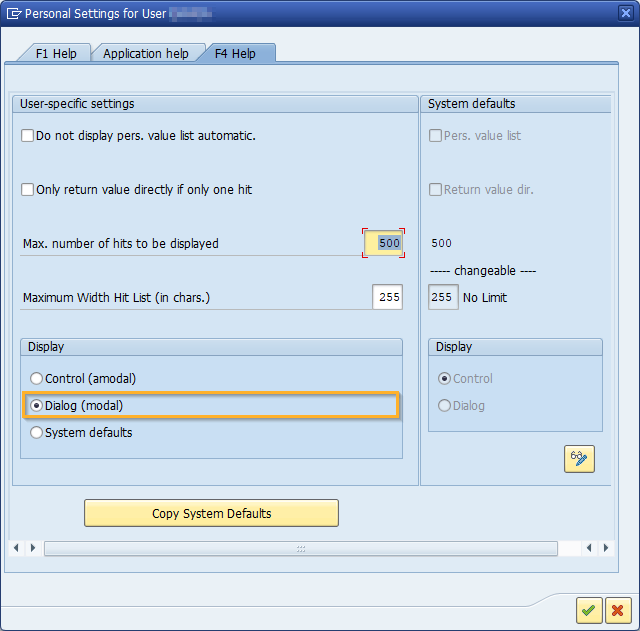Click 'Max. number of hits to be displayed' label

pyautogui.click(x=121, y=244)
